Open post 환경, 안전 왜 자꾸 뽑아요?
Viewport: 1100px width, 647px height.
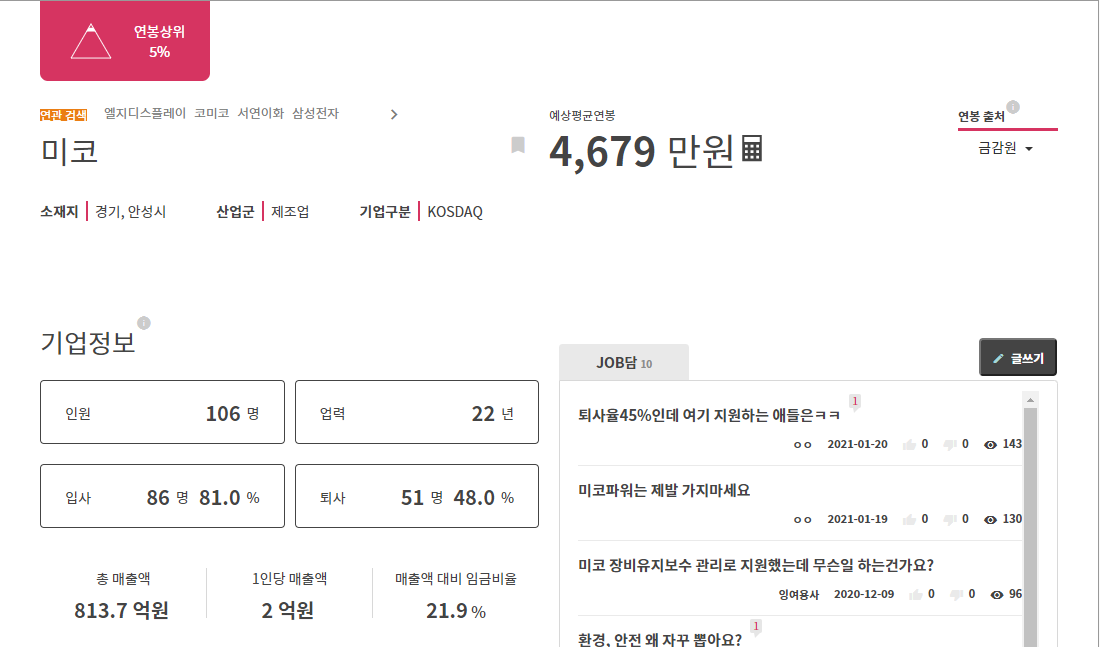point(659,639)
